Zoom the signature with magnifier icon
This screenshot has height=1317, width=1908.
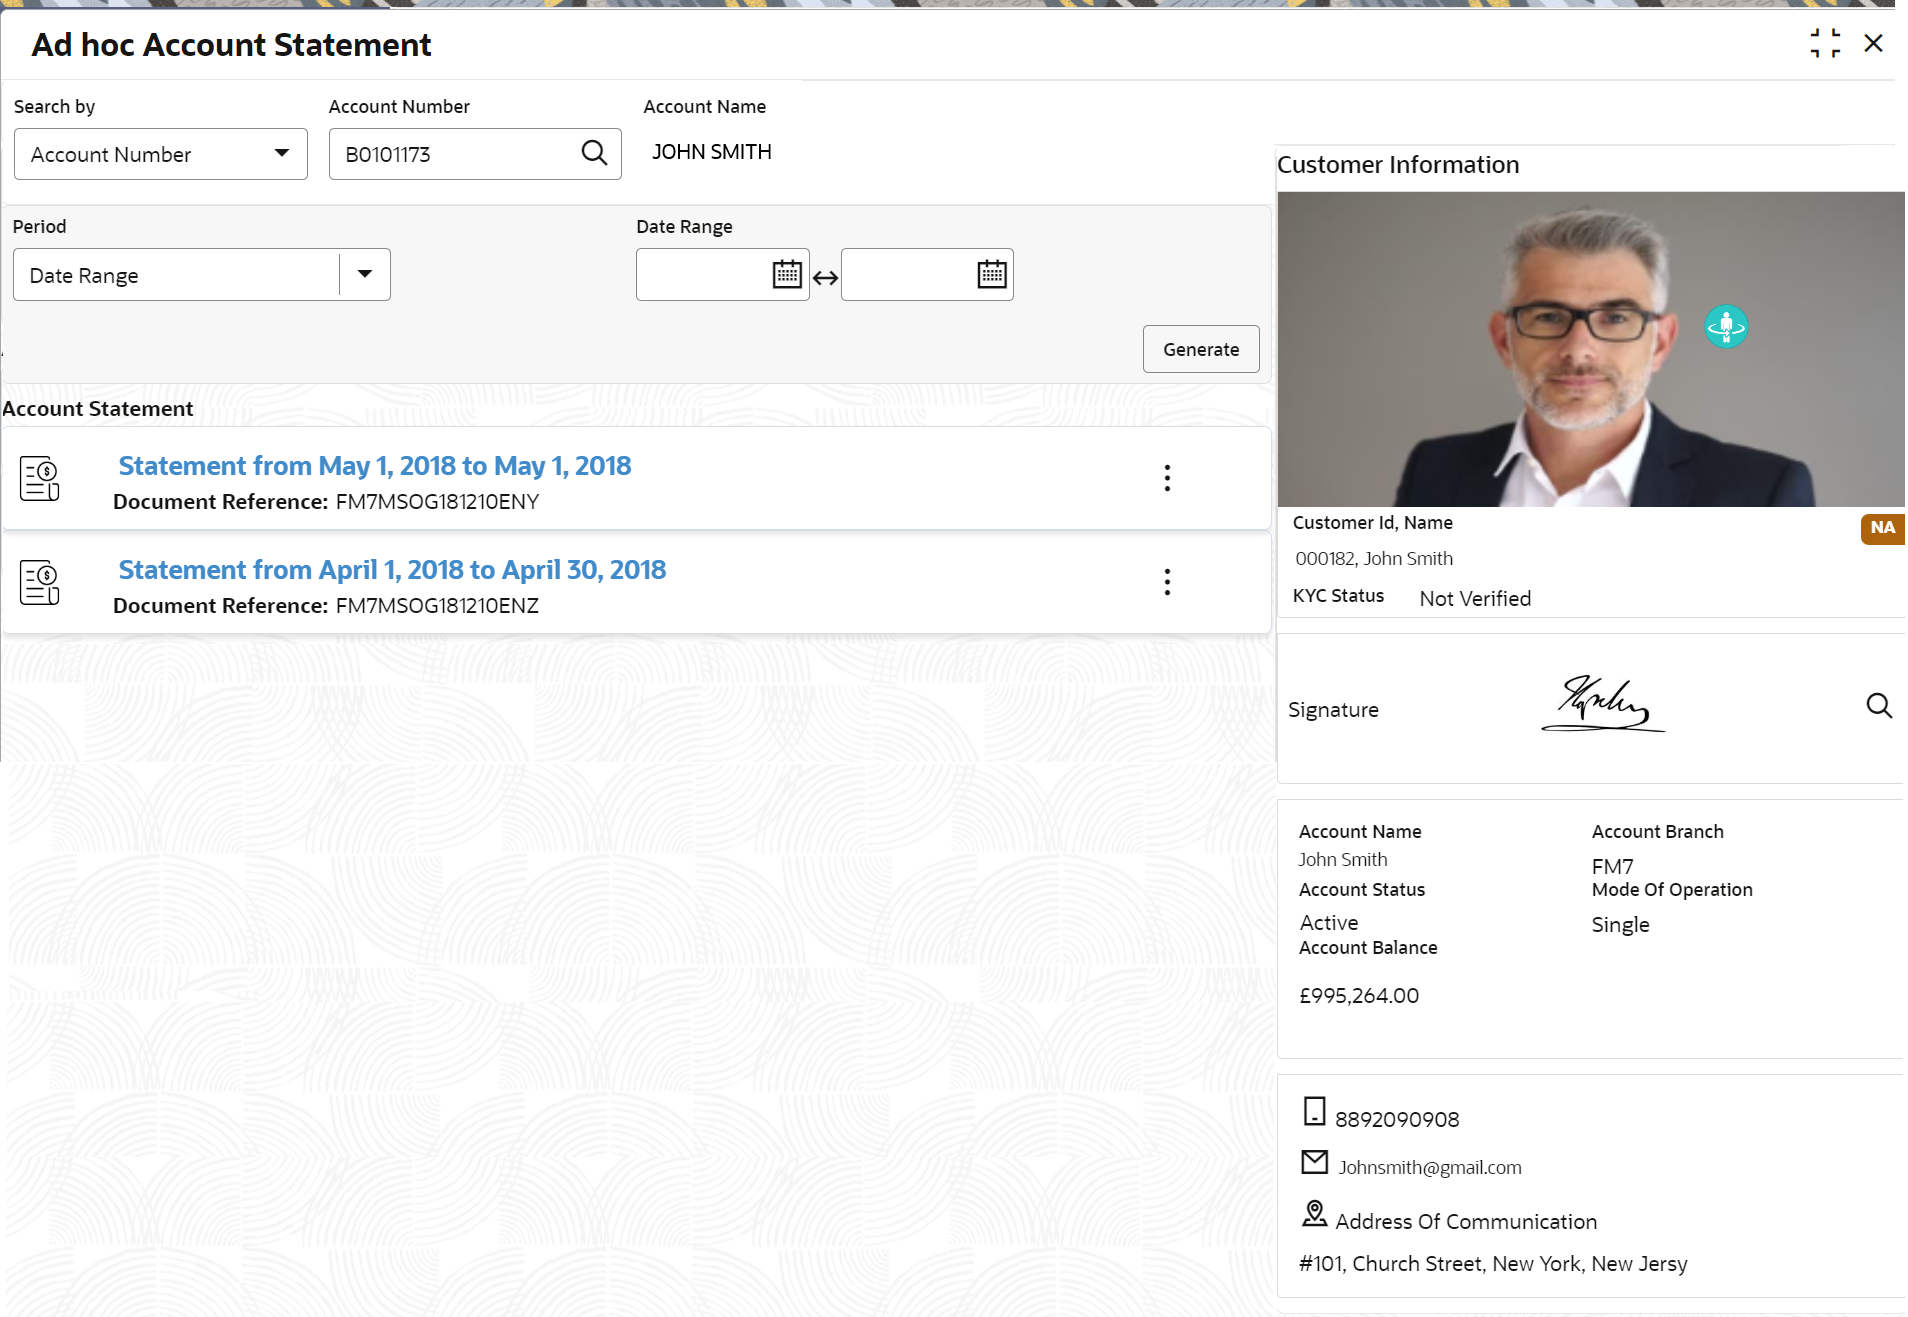click(1879, 706)
